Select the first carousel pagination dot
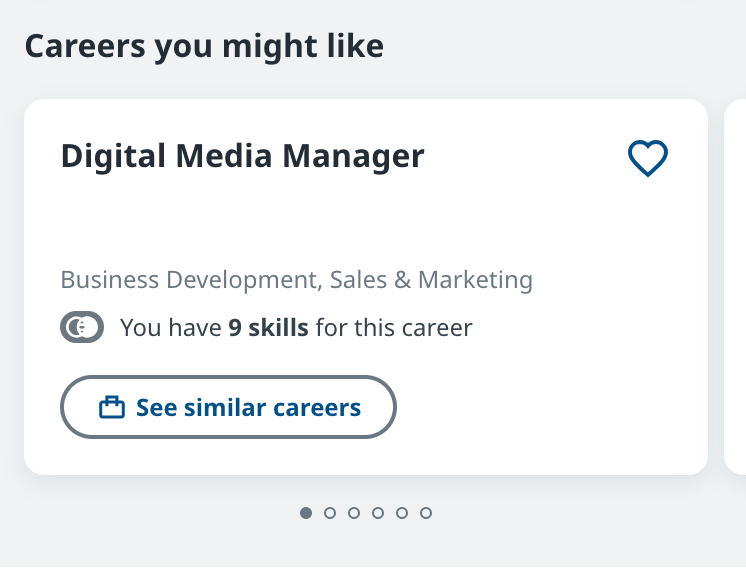 click(x=306, y=513)
